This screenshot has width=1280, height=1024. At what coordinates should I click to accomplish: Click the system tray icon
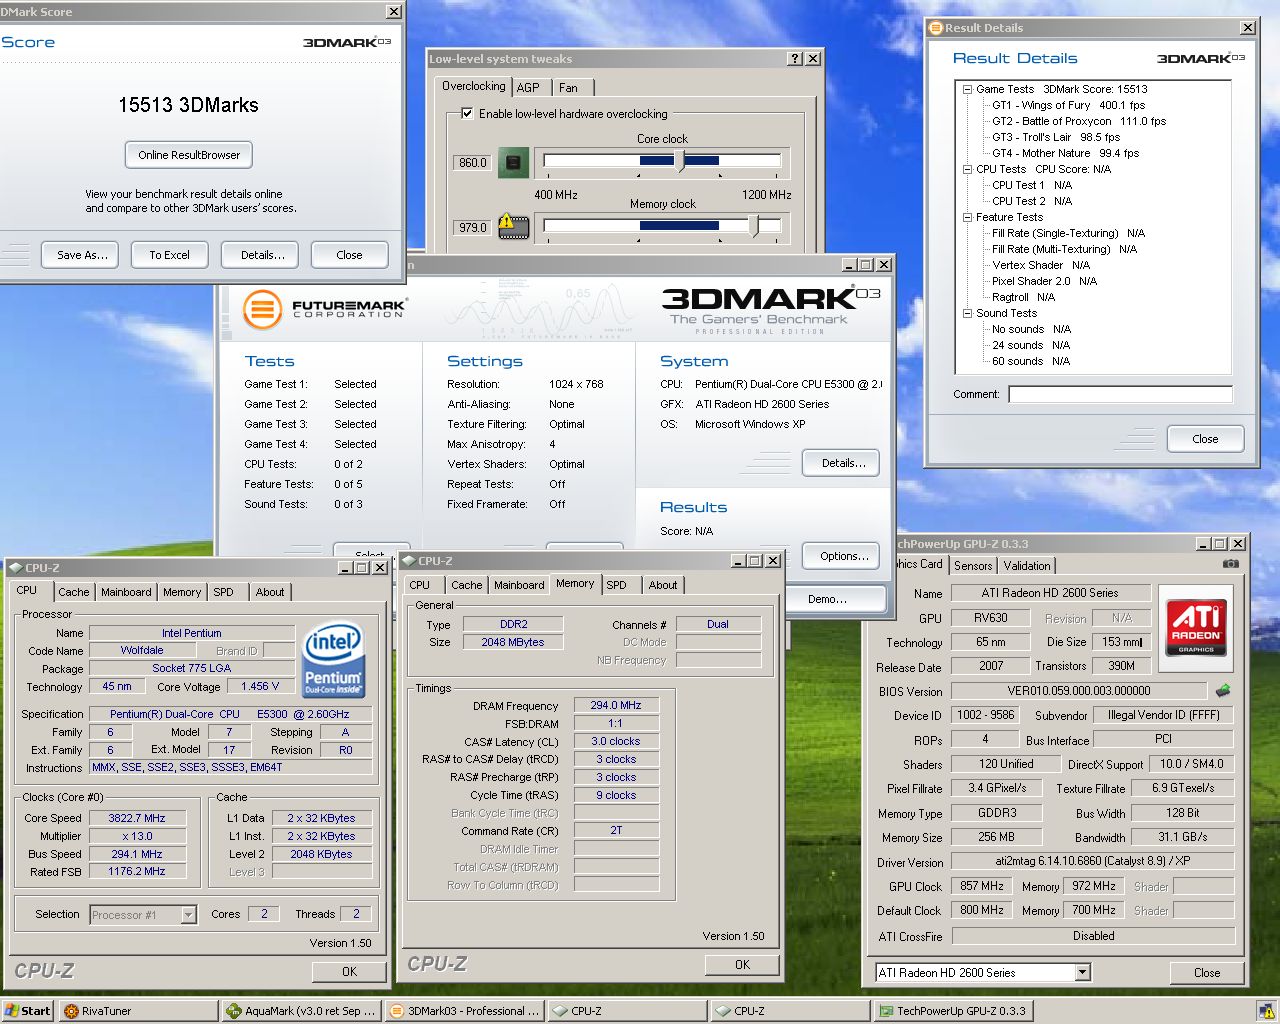tap(1266, 1011)
